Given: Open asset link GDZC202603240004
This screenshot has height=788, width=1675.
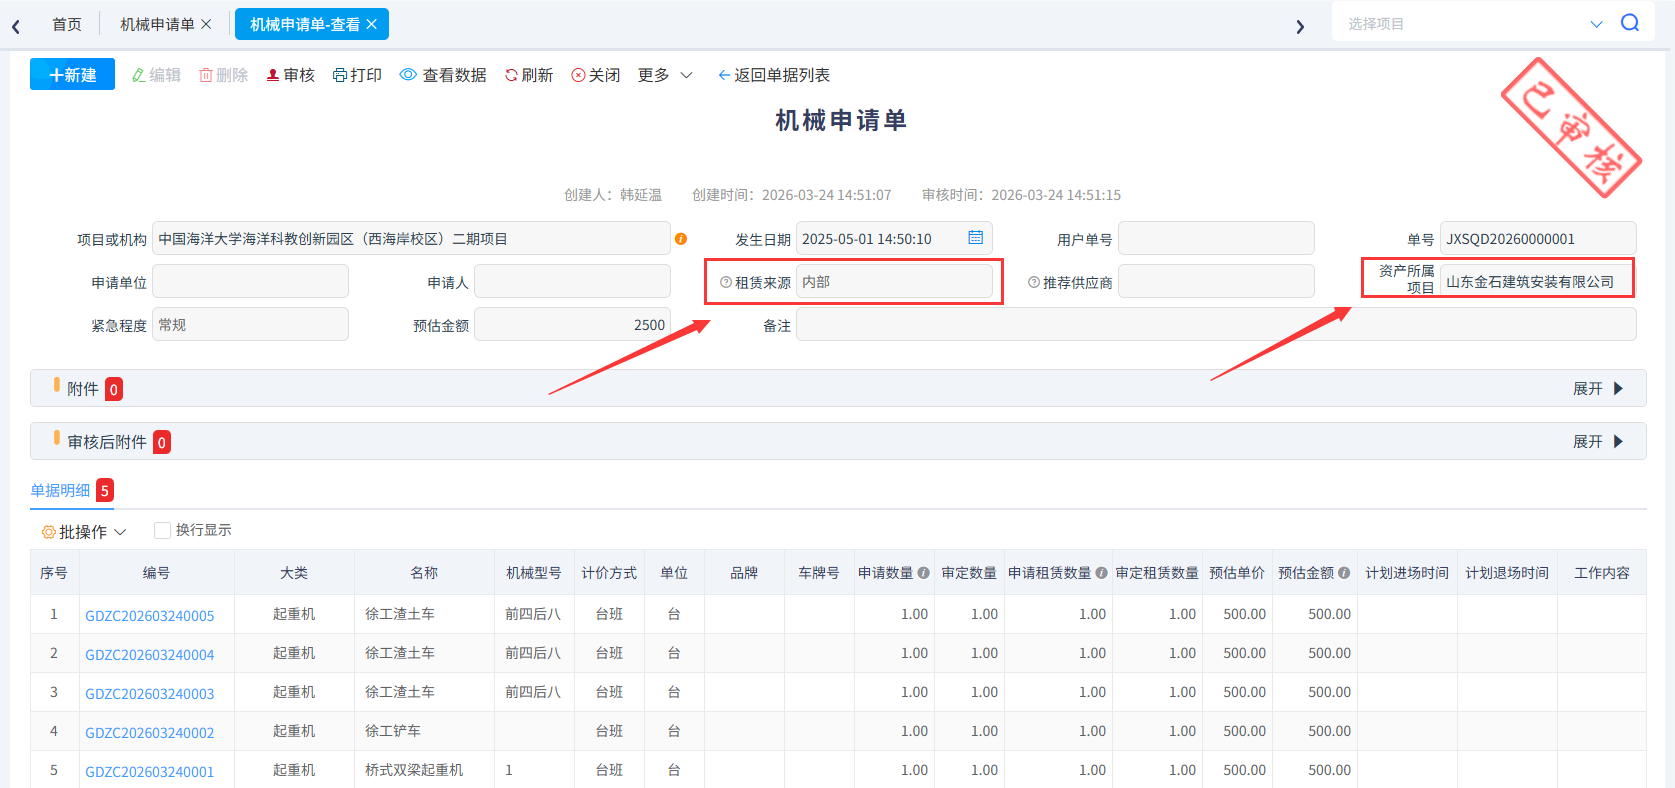Looking at the screenshot, I should pyautogui.click(x=150, y=655).
